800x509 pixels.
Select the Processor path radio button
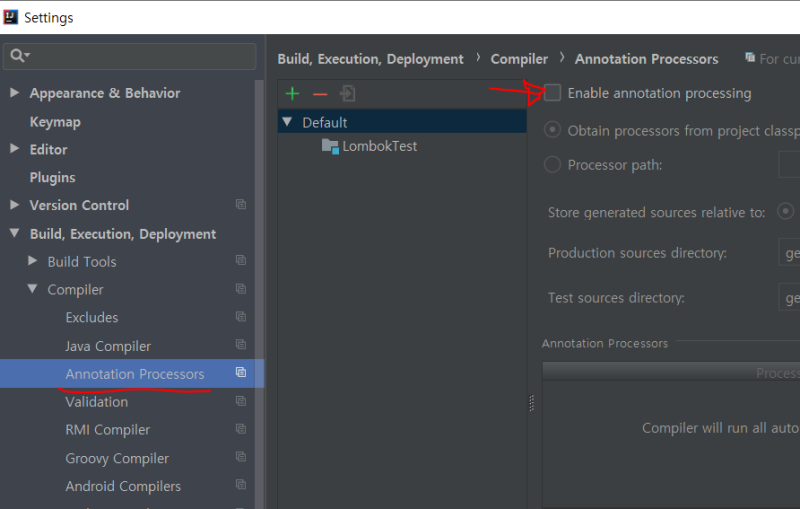click(552, 165)
